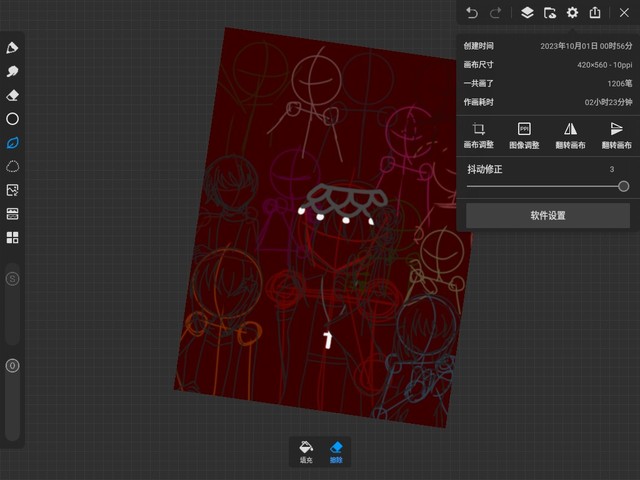Select the eraser tool in left toolbar

(x=13, y=95)
